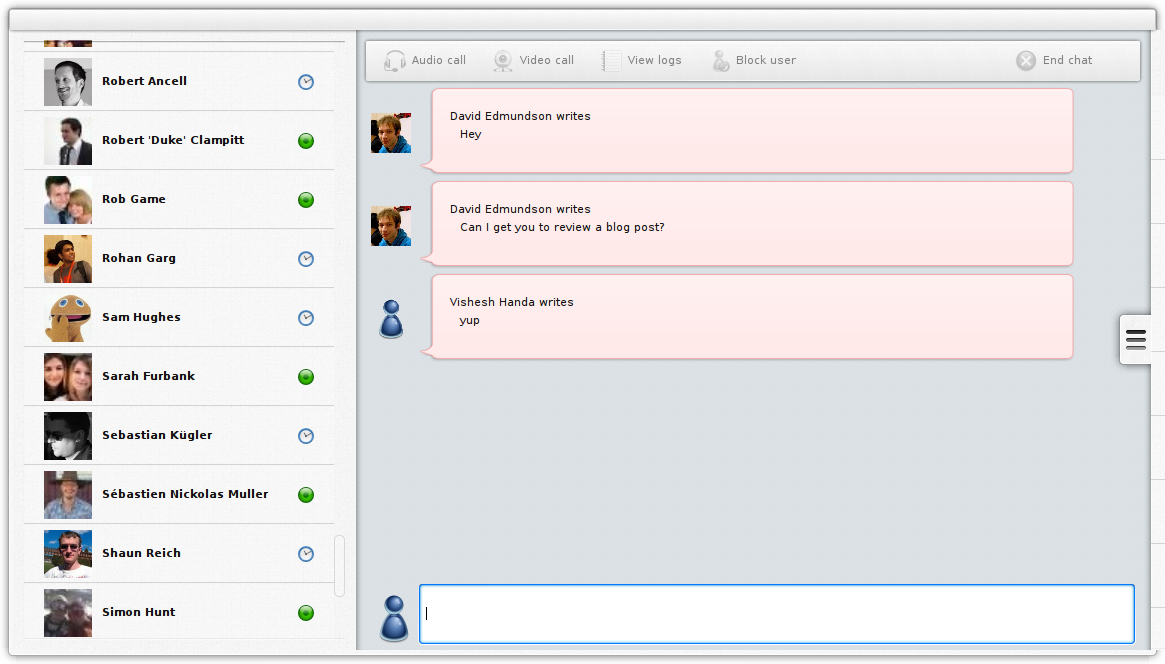Click Rob Game's avatar photo
The image size is (1165, 664).
[x=68, y=200]
